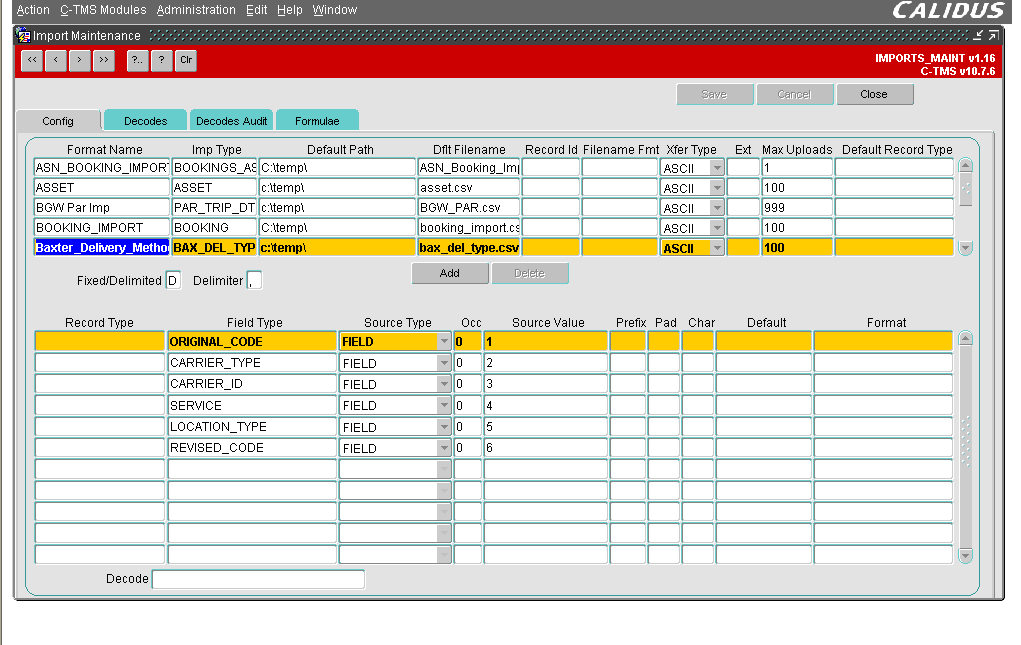
Task: Click the ORIGINAL_CODE field type cell
Action: pos(252,342)
